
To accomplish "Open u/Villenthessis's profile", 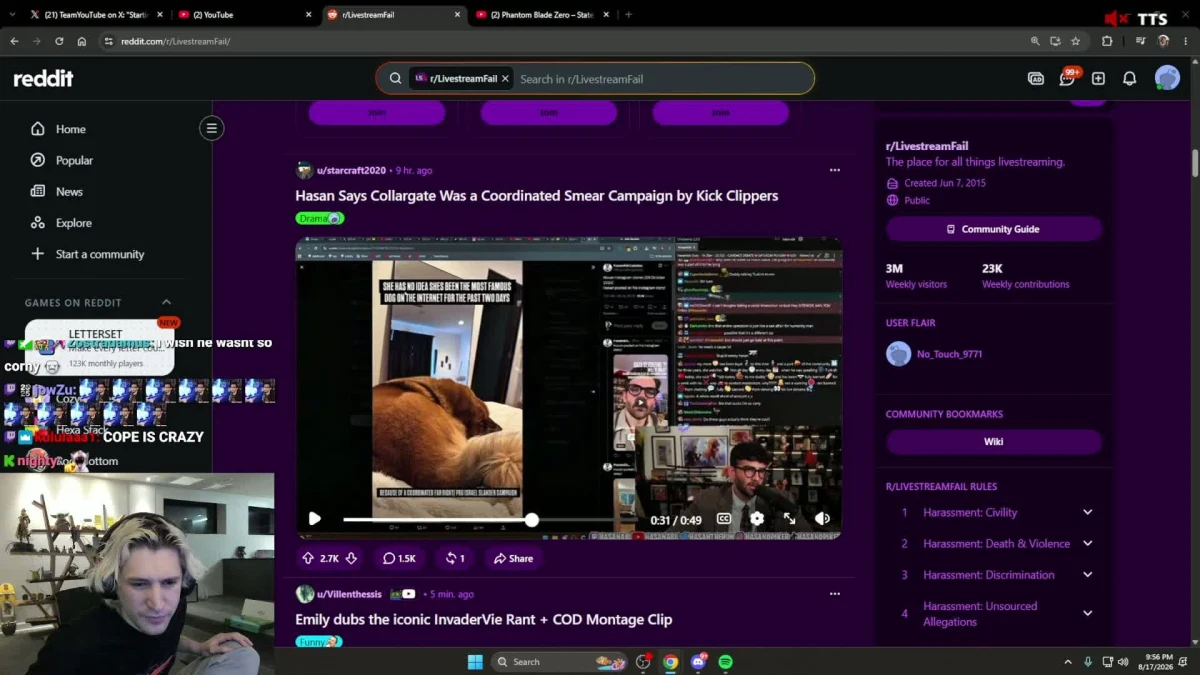I will click(x=351, y=594).
